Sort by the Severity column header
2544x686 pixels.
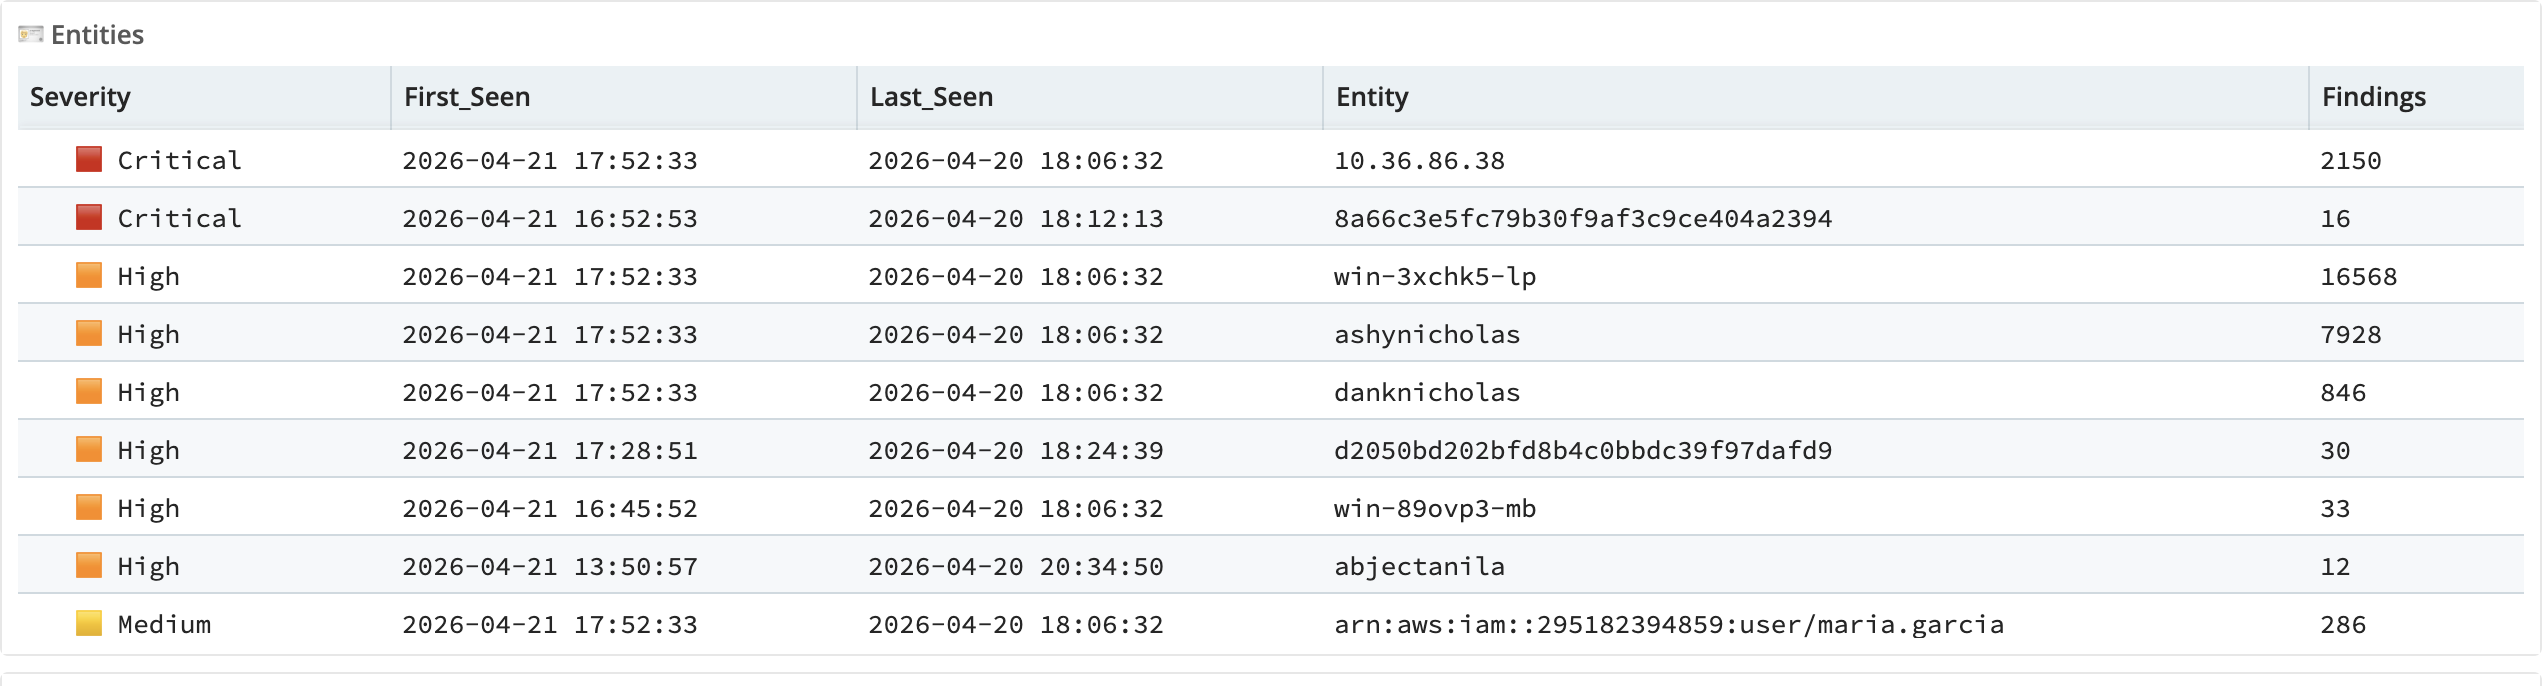tap(80, 97)
